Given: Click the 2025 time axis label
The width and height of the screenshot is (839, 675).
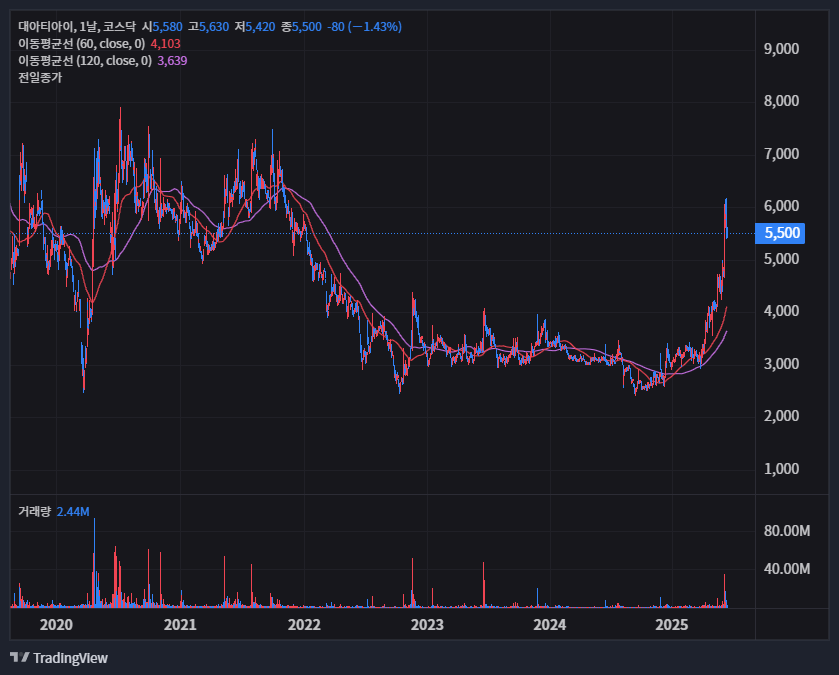Looking at the screenshot, I should tap(672, 625).
